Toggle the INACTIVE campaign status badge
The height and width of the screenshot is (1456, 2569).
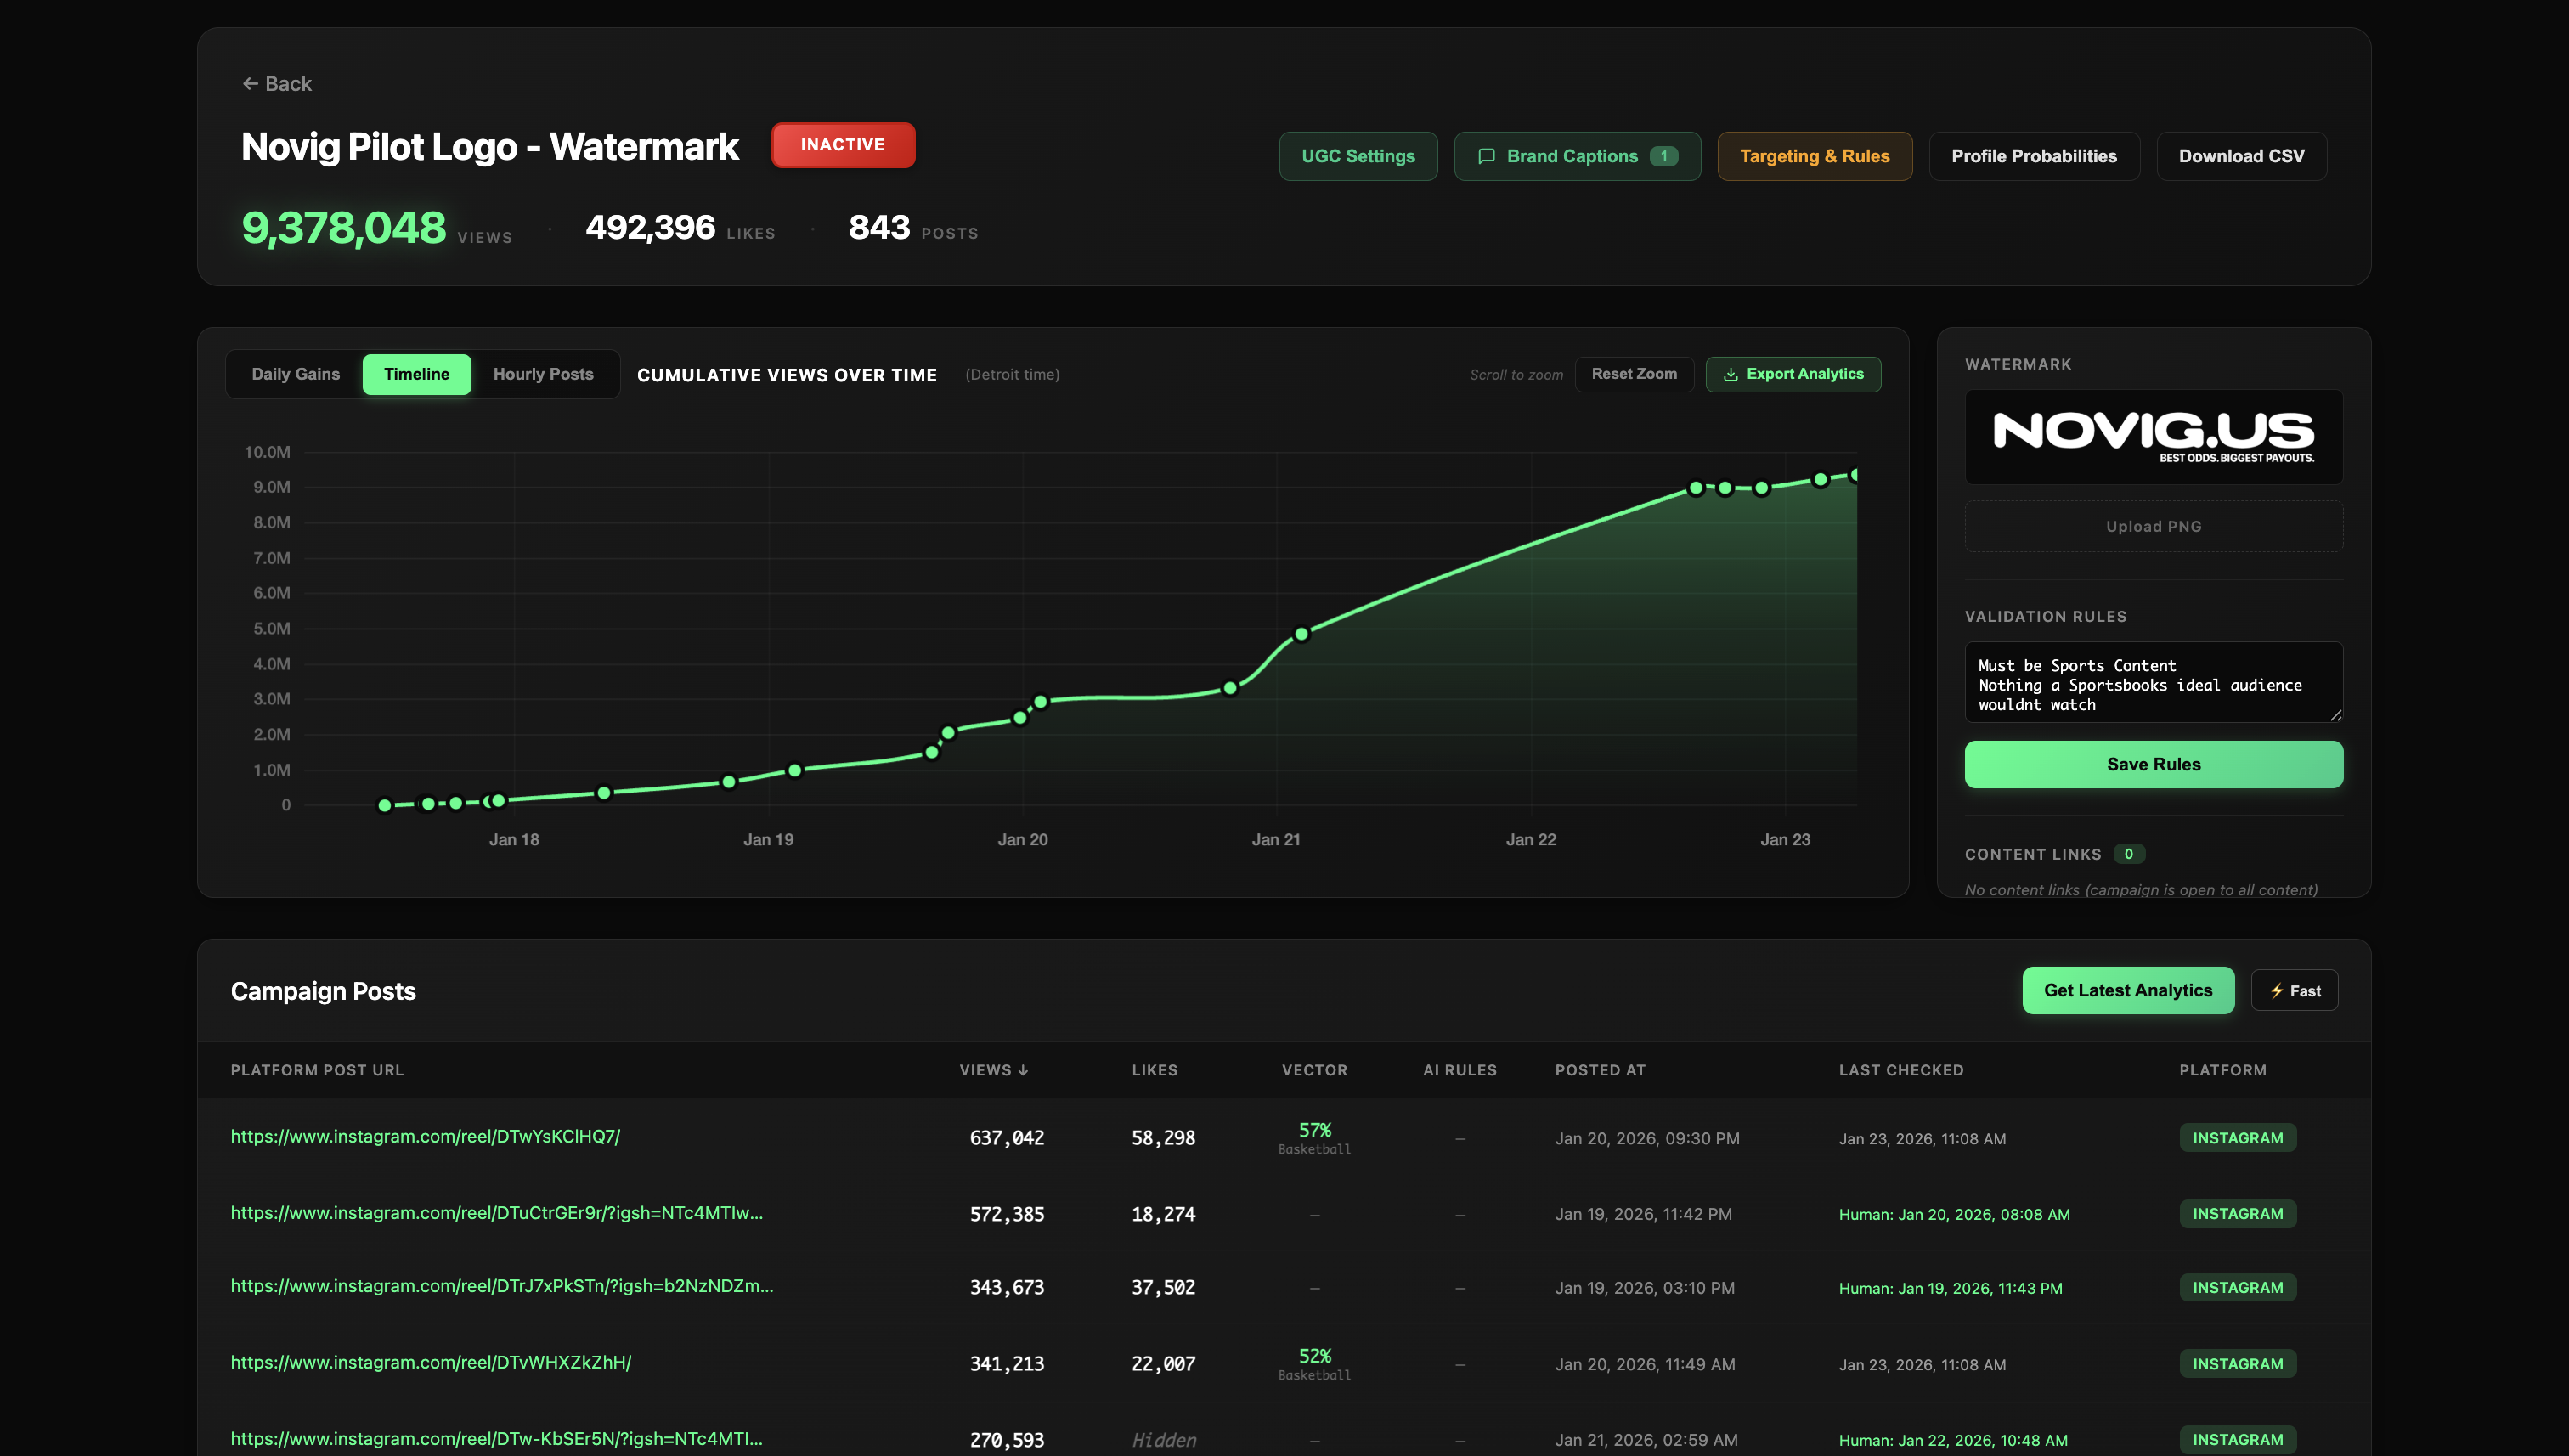point(843,145)
